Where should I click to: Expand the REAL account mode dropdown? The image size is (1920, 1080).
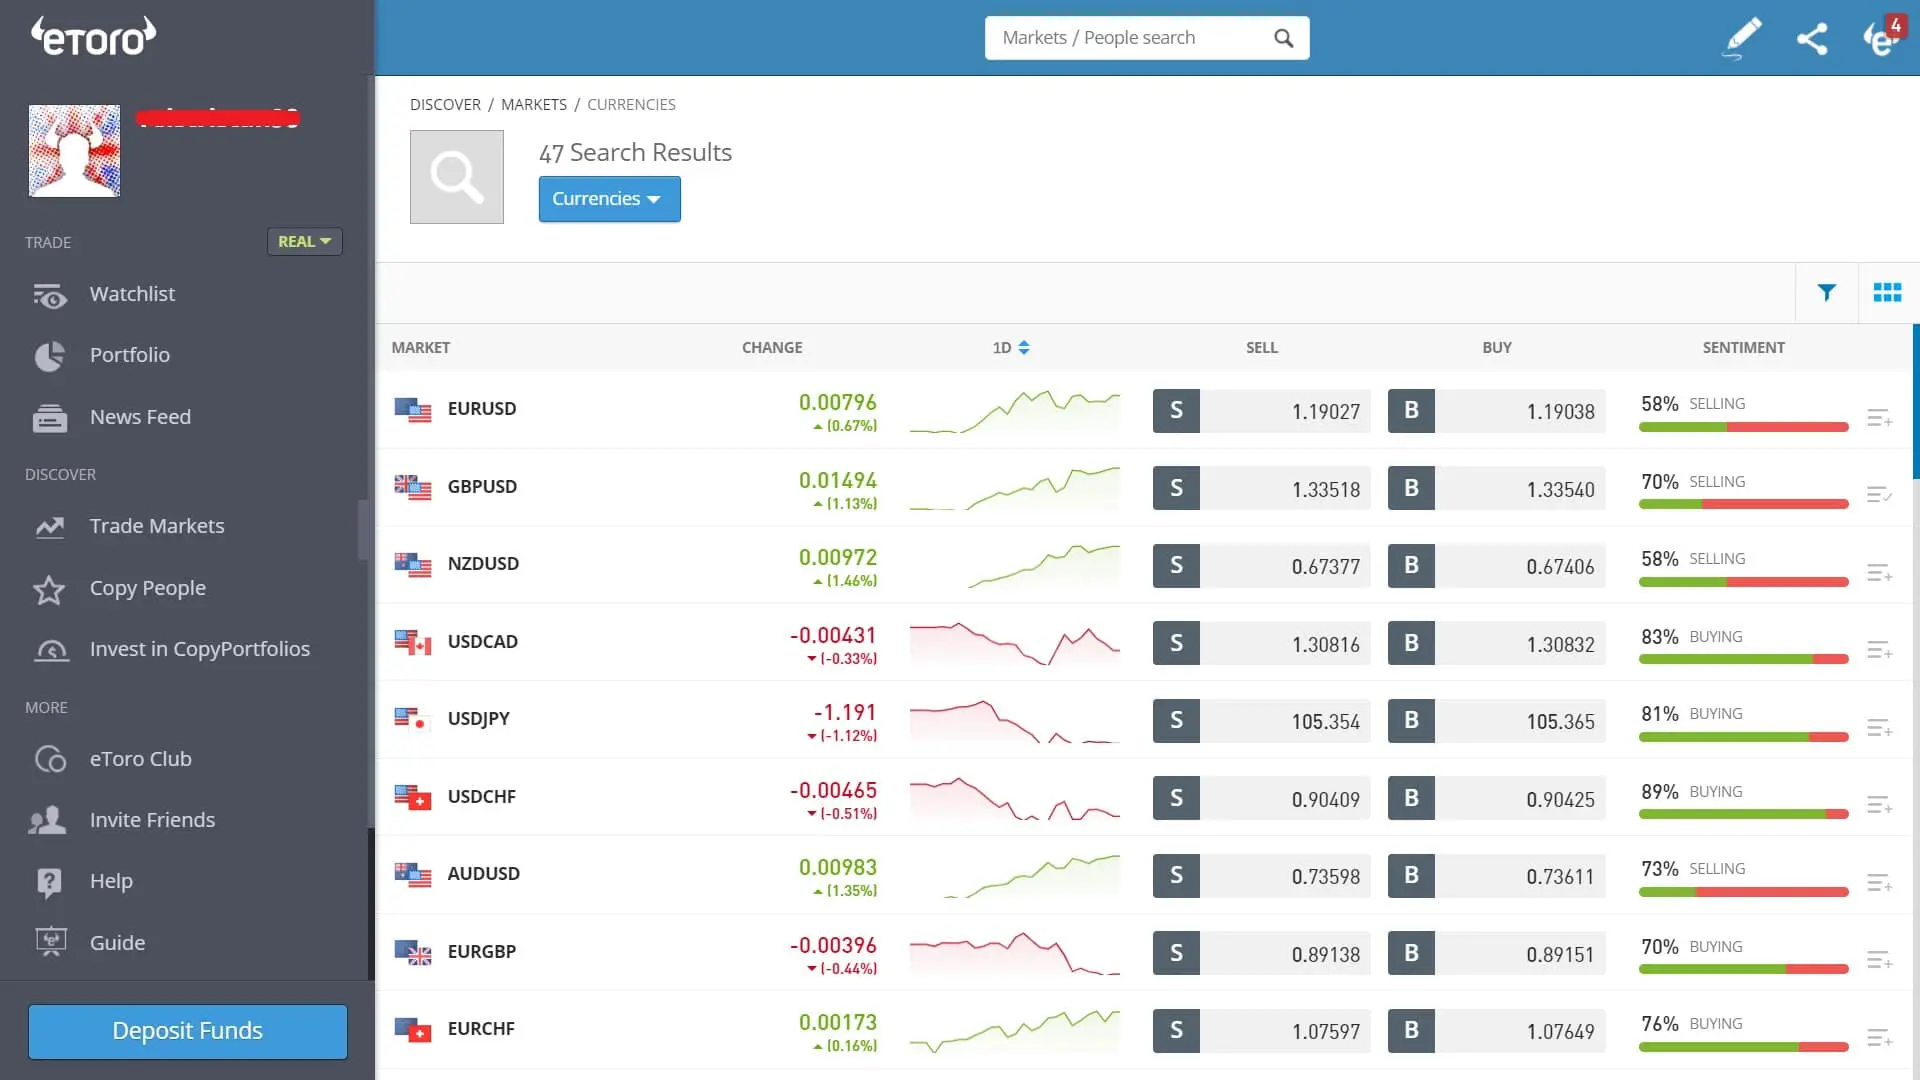pyautogui.click(x=304, y=241)
